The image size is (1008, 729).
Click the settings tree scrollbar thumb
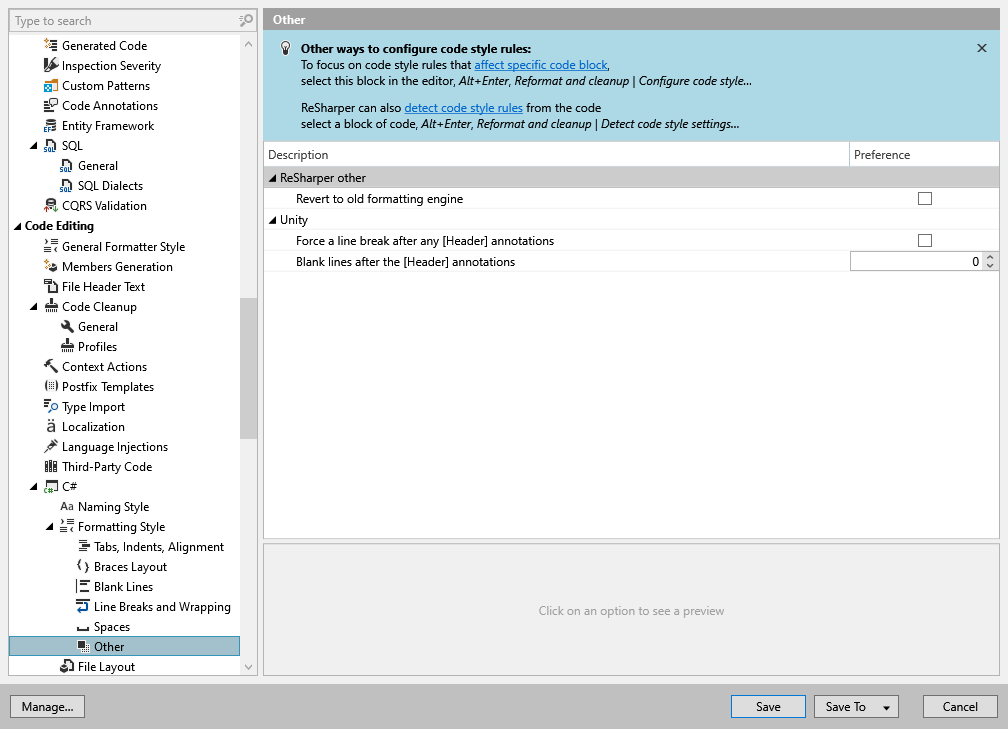248,368
